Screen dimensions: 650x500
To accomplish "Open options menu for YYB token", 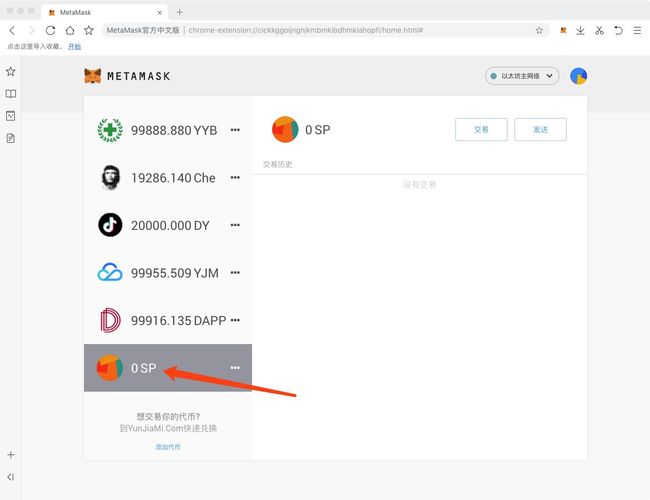I will click(235, 130).
